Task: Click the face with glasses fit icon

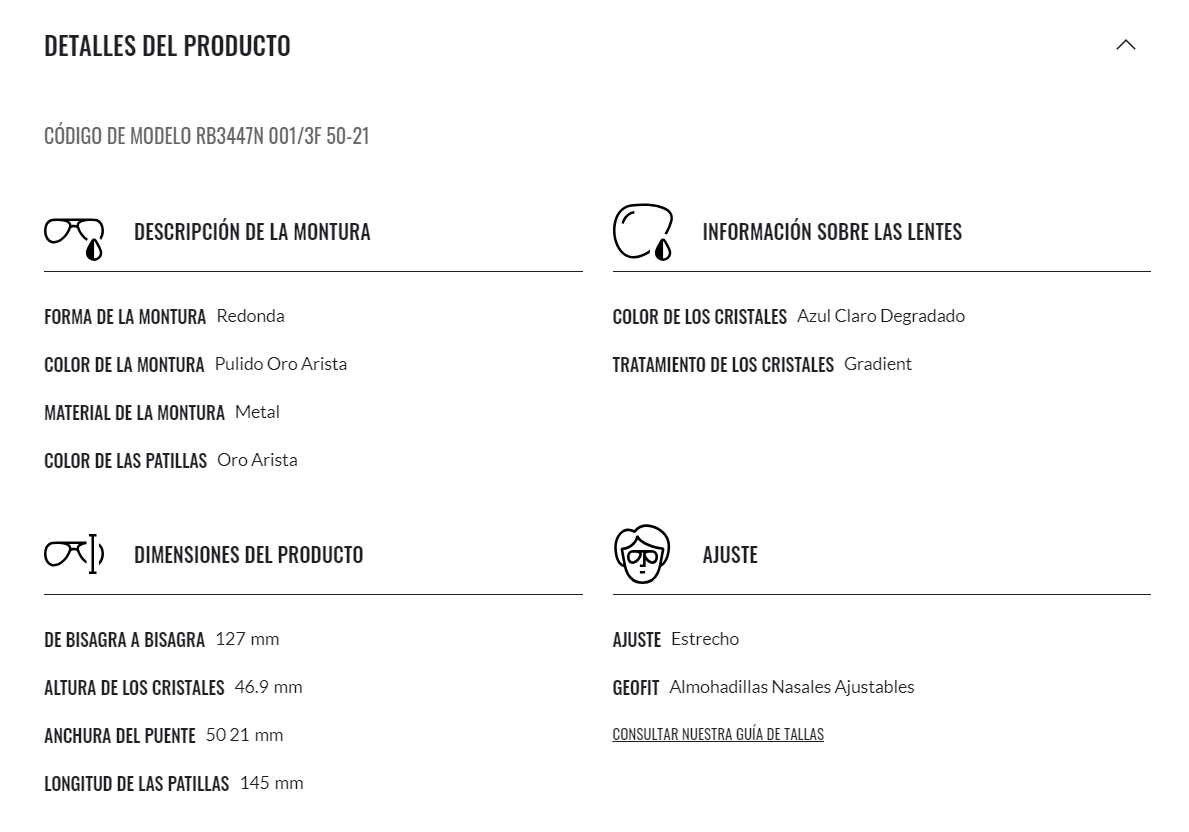Action: [x=642, y=554]
